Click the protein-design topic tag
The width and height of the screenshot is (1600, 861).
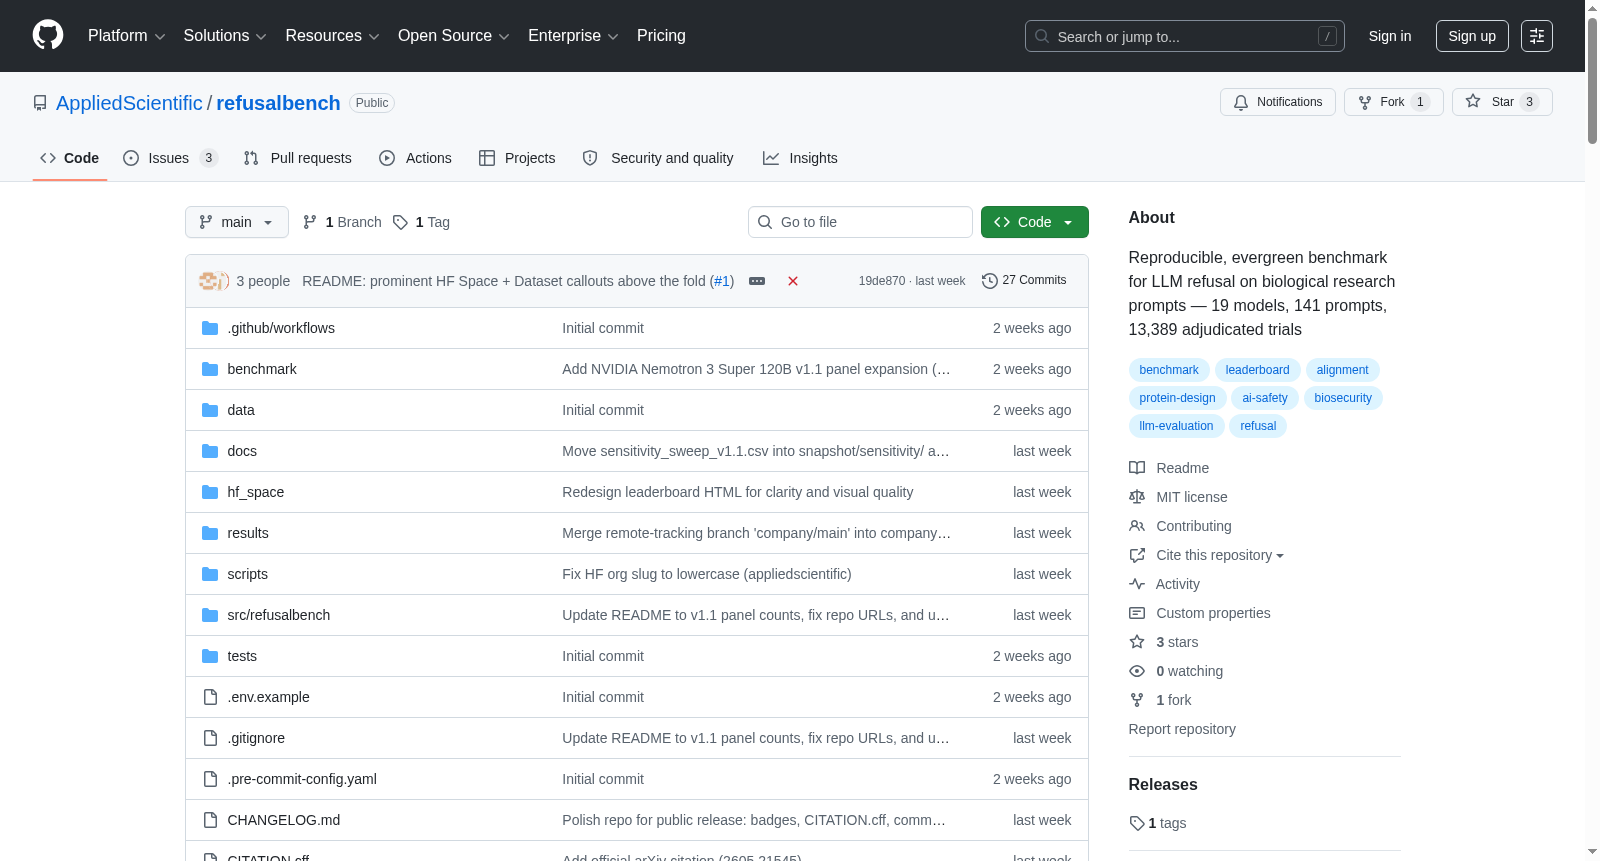pyautogui.click(x=1177, y=398)
